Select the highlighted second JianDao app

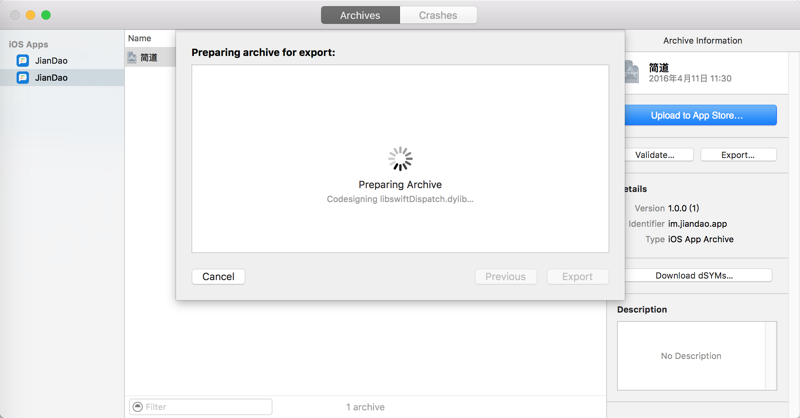coord(62,78)
